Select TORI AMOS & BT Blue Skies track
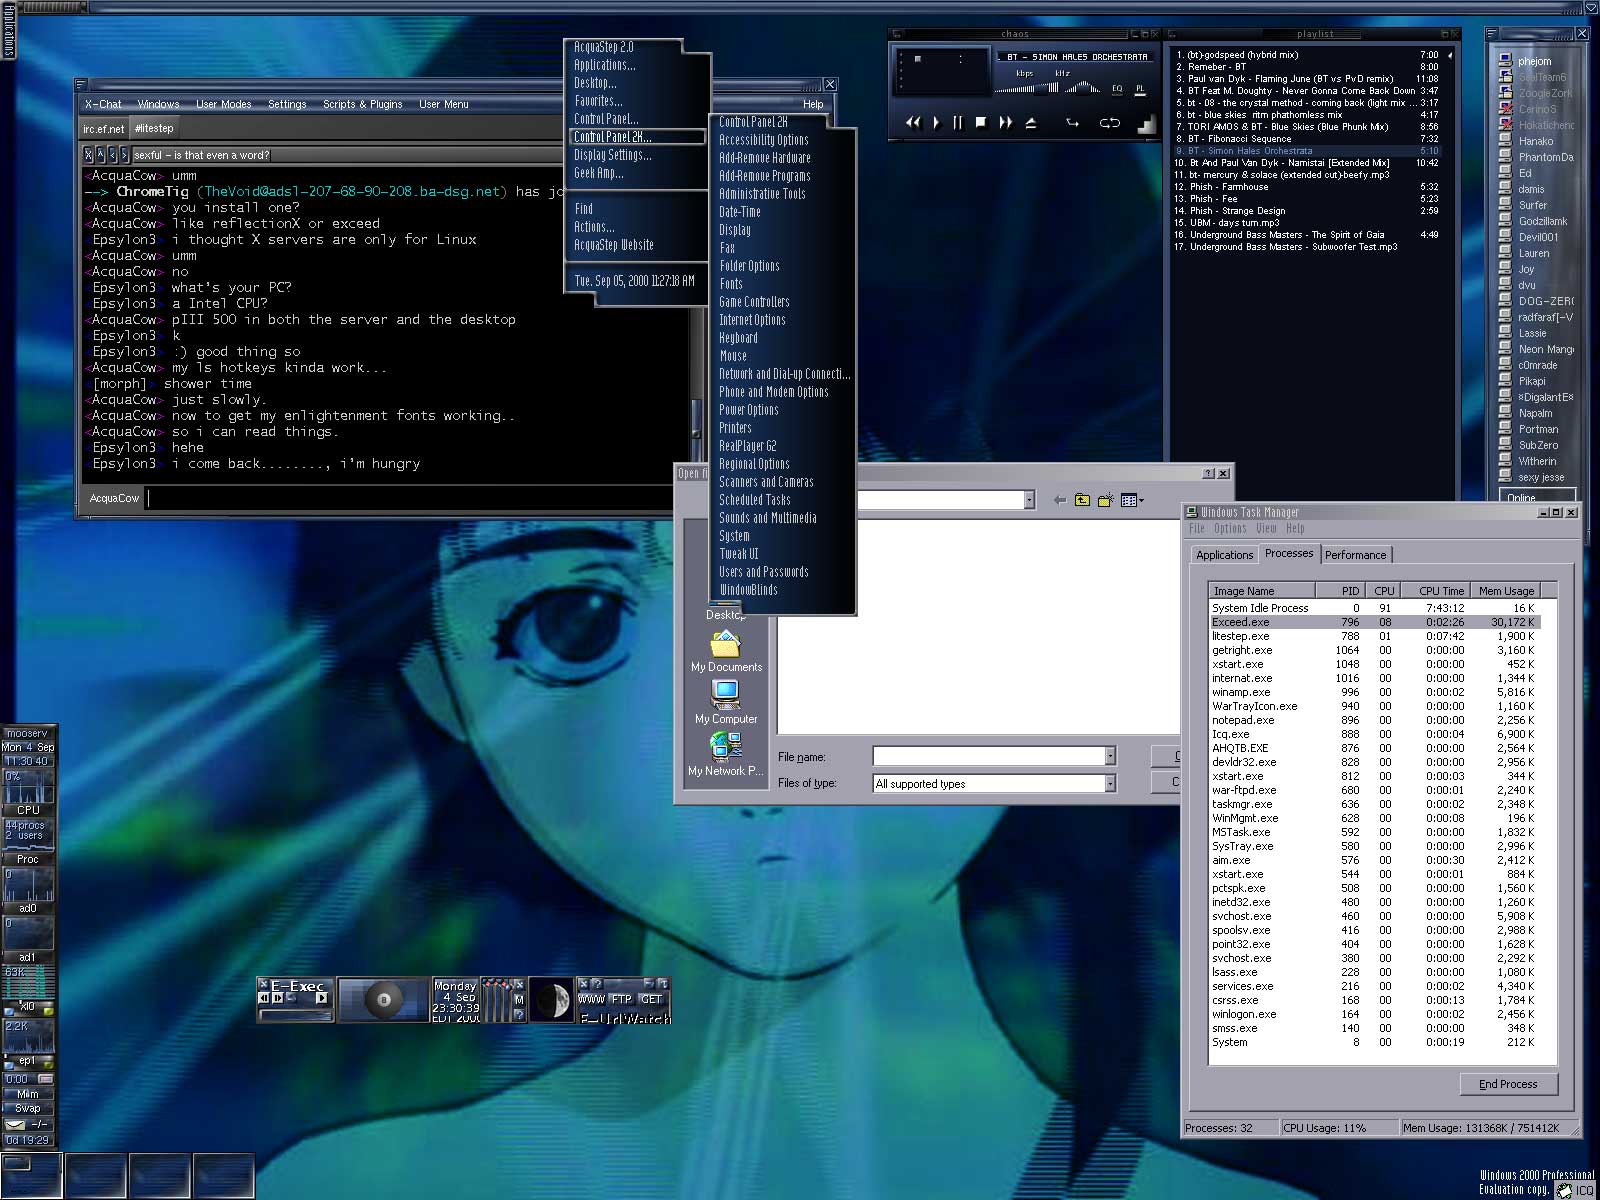The height and width of the screenshot is (1200, 1600). click(1308, 127)
